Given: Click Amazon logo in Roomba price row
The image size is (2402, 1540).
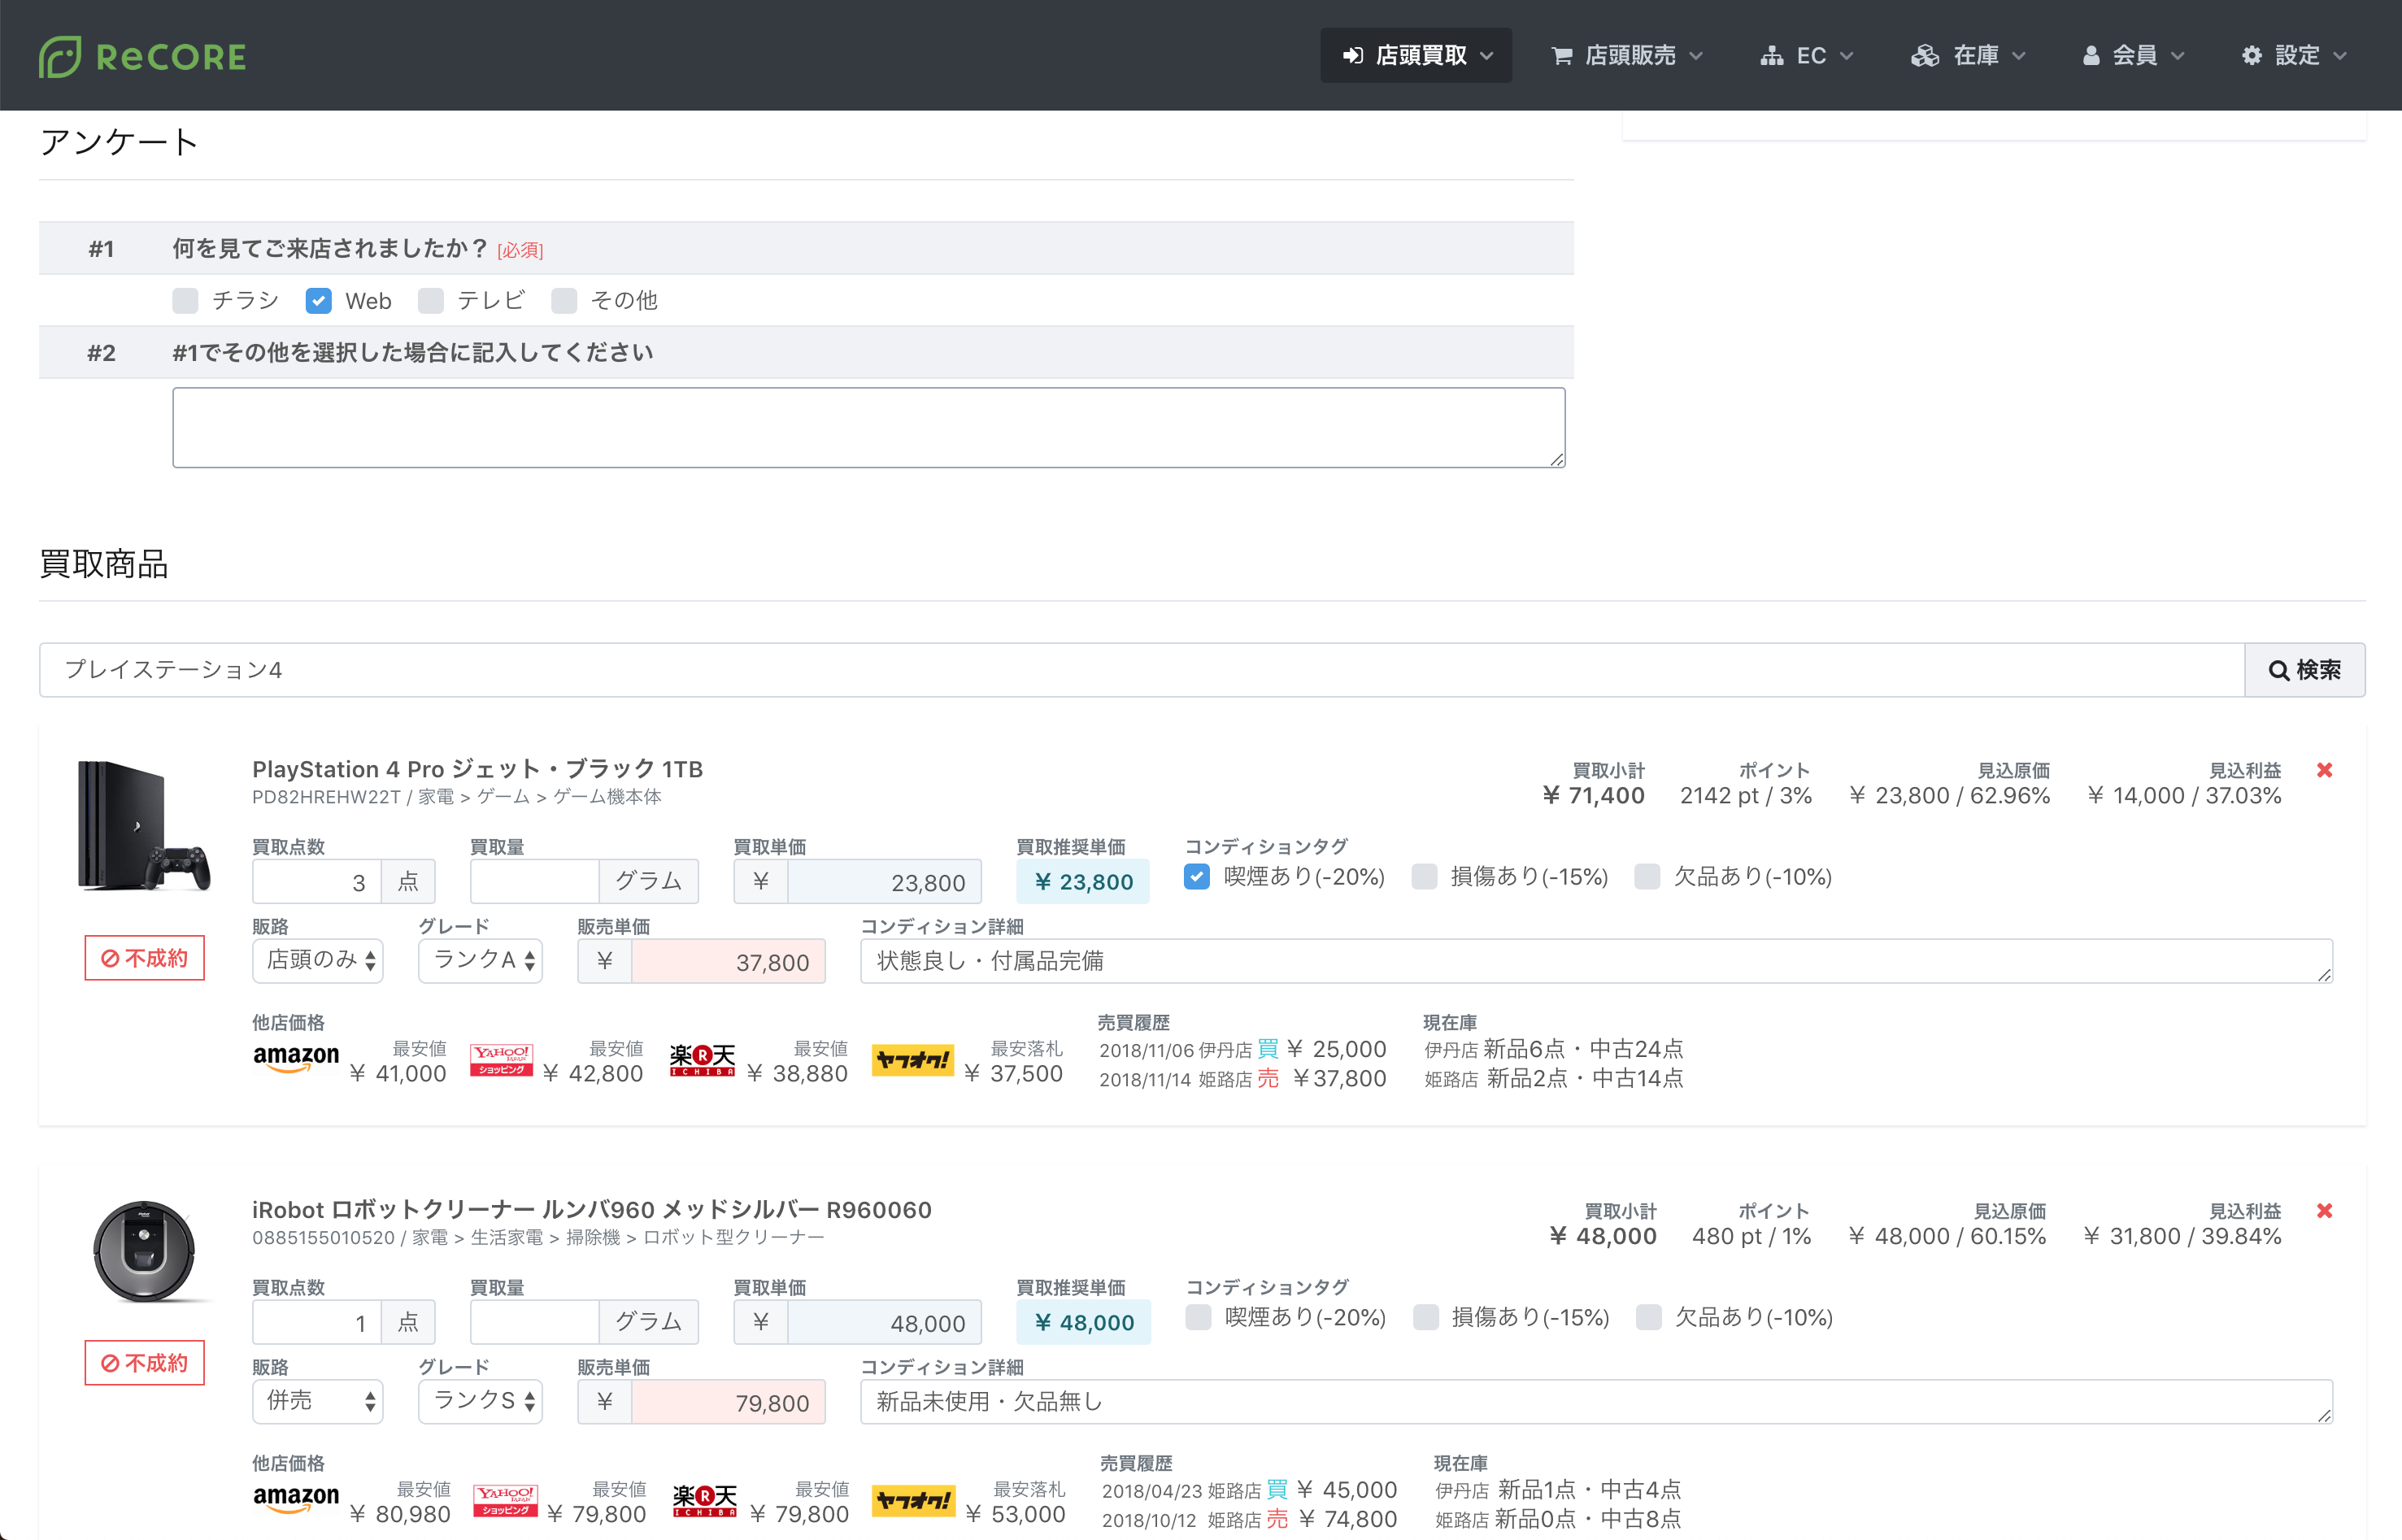Looking at the screenshot, I should [x=296, y=1500].
